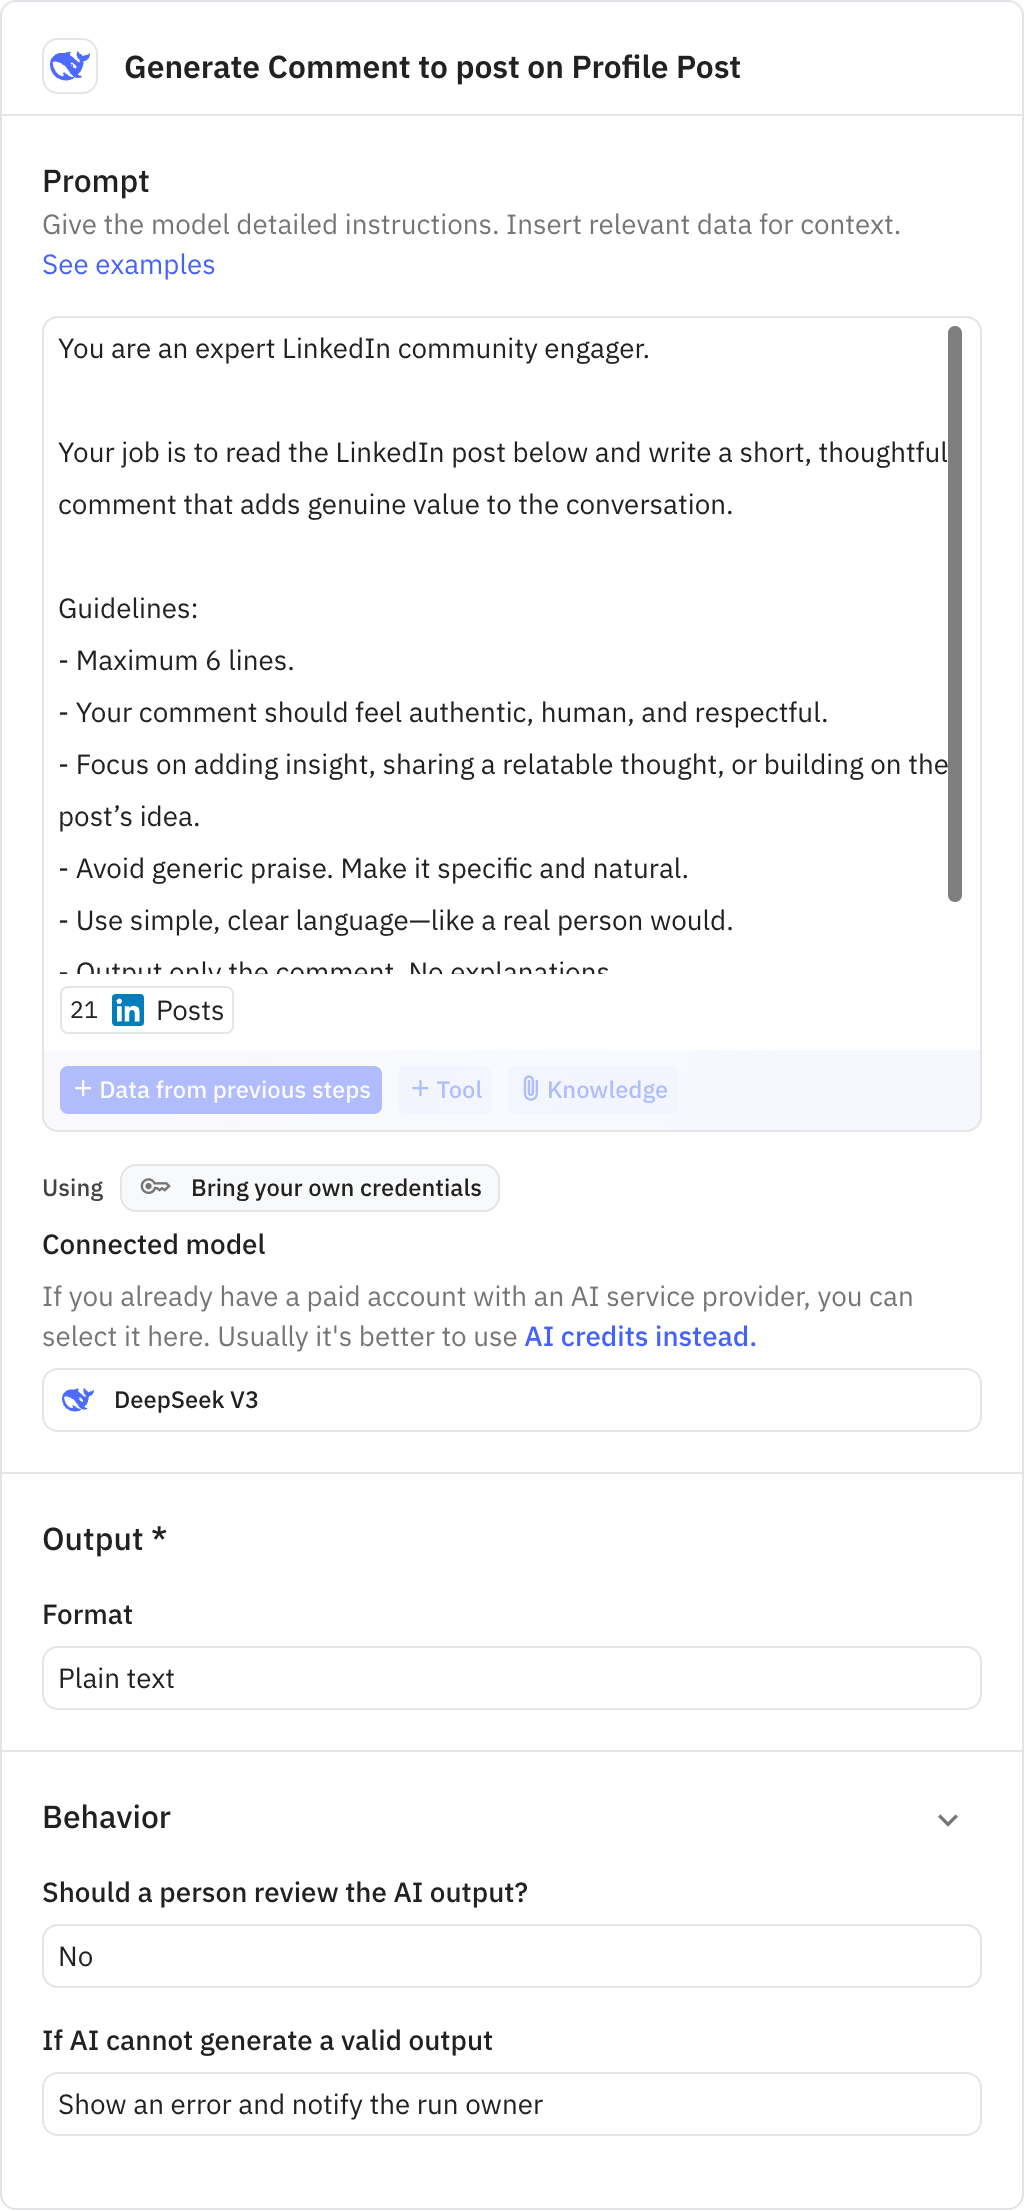Click the DeepSeek whale icon in the header
1024x2210 pixels.
pyautogui.click(x=70, y=66)
